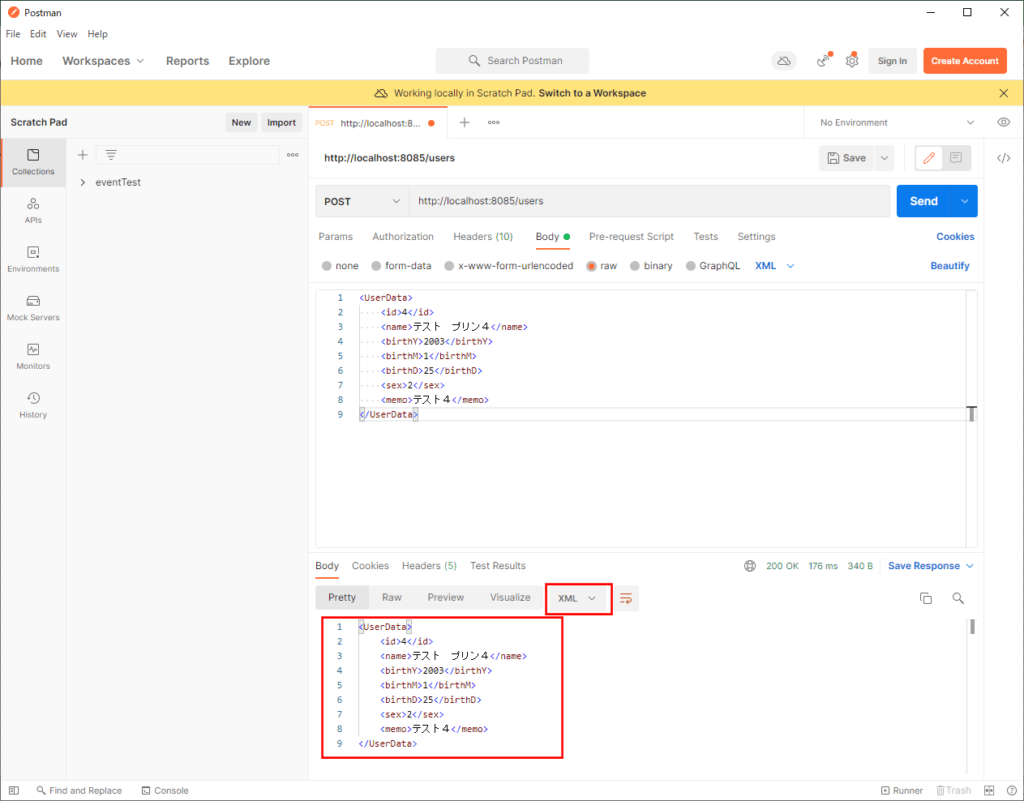Switch to response Headers (5) tab
This screenshot has width=1024, height=801.
click(x=429, y=566)
